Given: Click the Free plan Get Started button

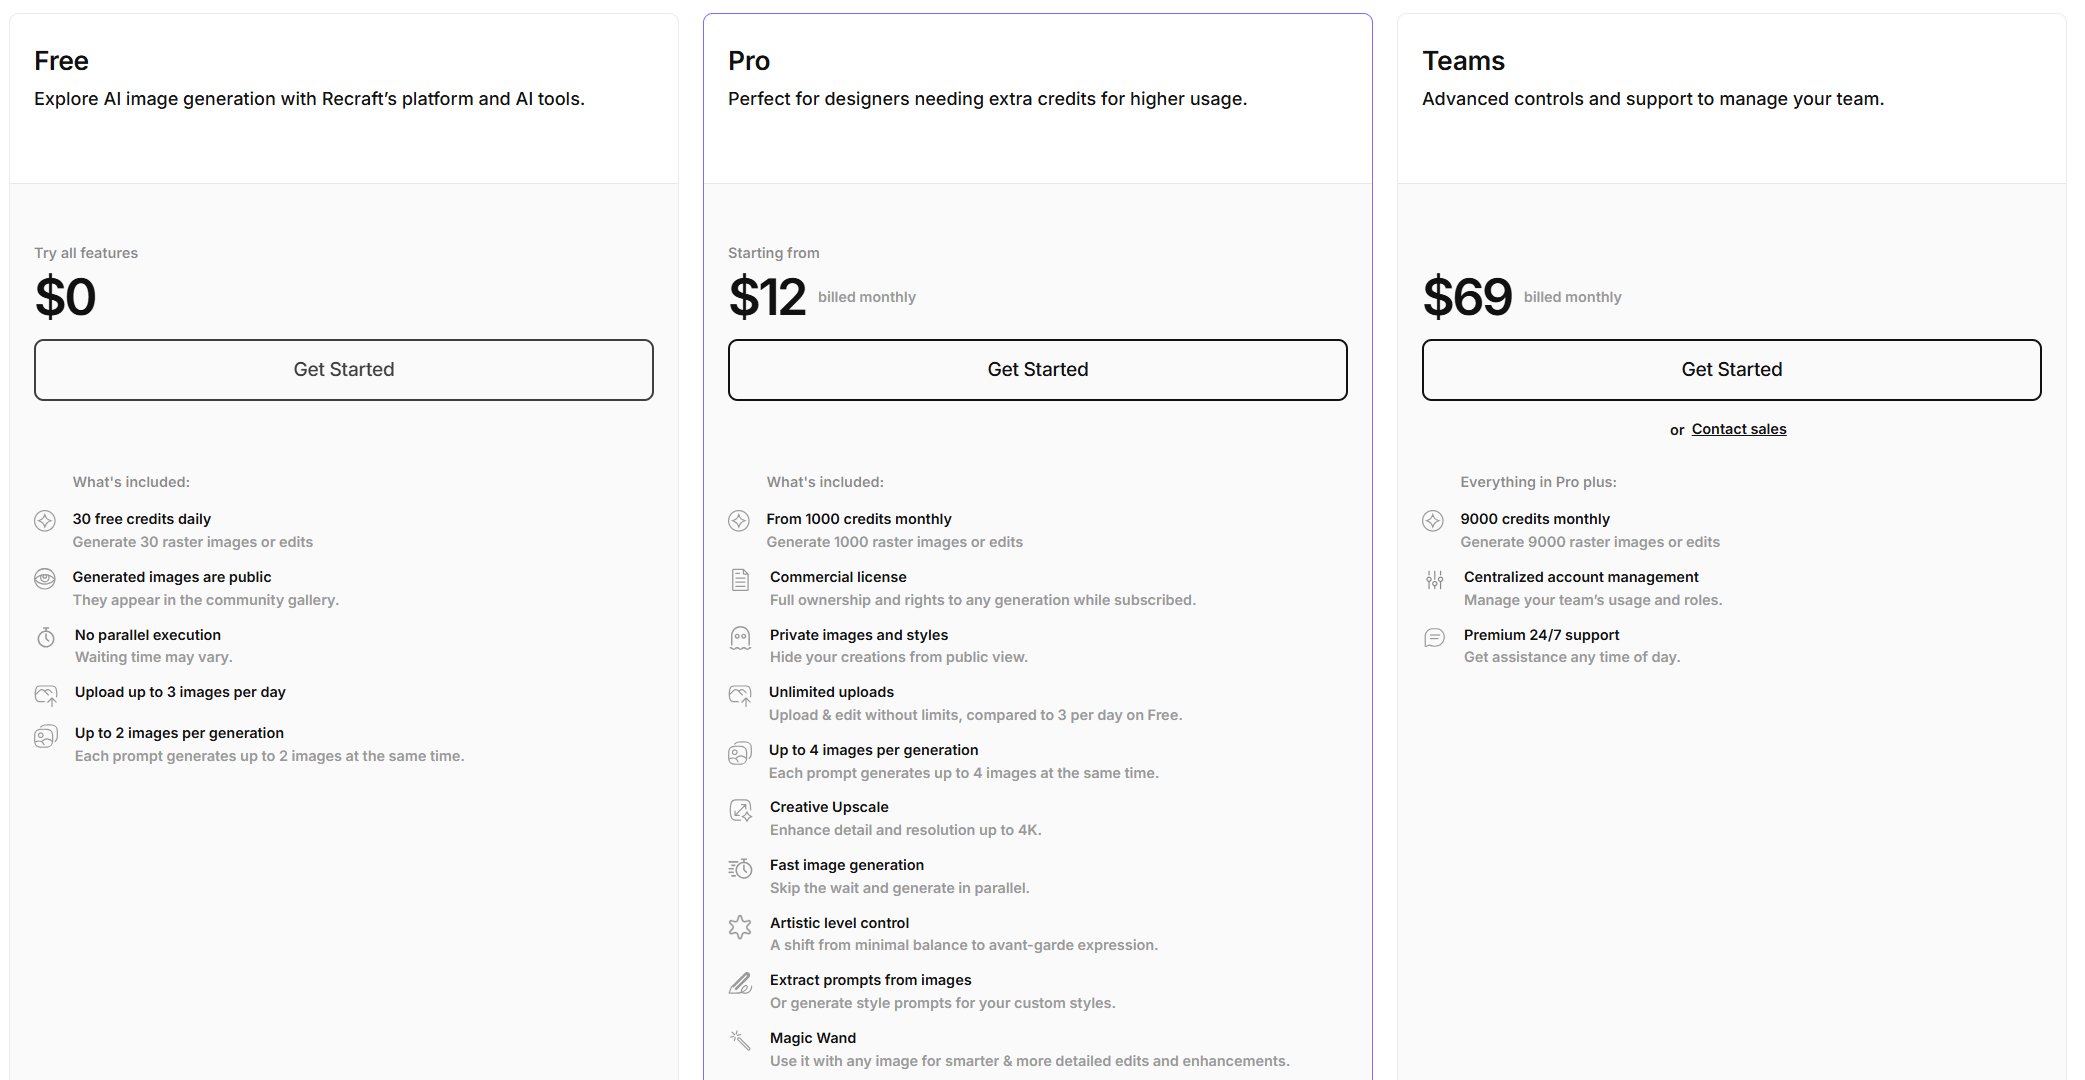Looking at the screenshot, I should click(x=343, y=370).
